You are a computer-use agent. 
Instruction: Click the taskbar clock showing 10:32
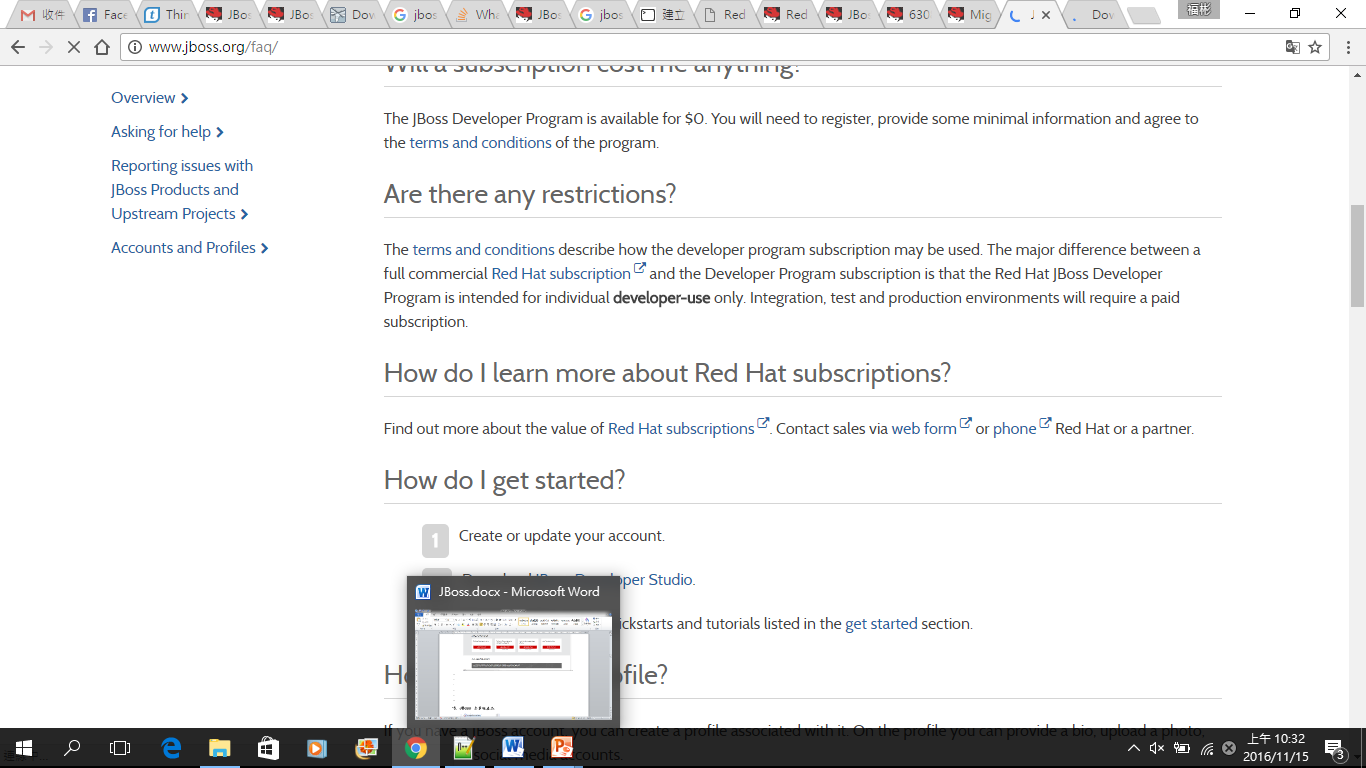click(1276, 748)
